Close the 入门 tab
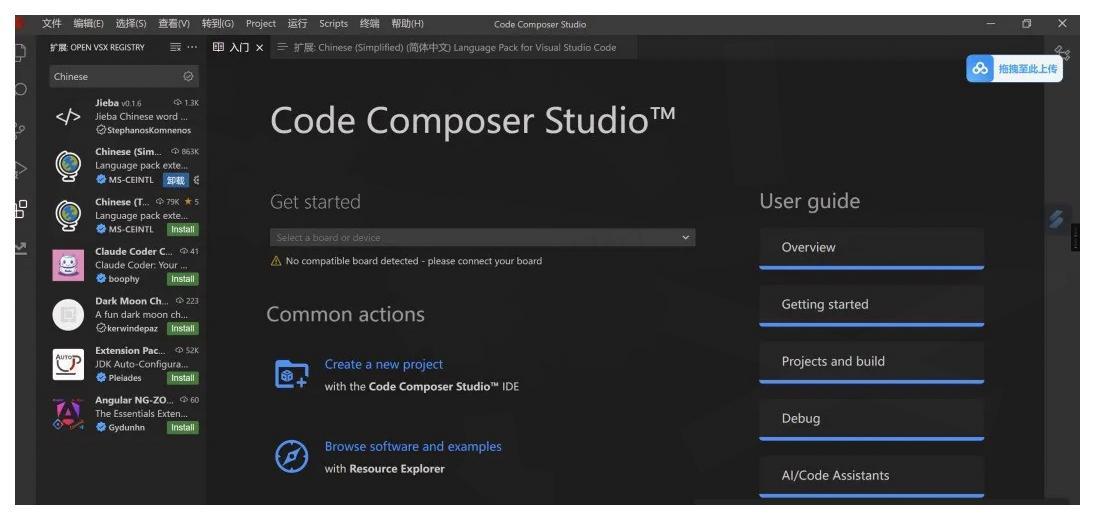The width and height of the screenshot is (1095, 520). (259, 47)
